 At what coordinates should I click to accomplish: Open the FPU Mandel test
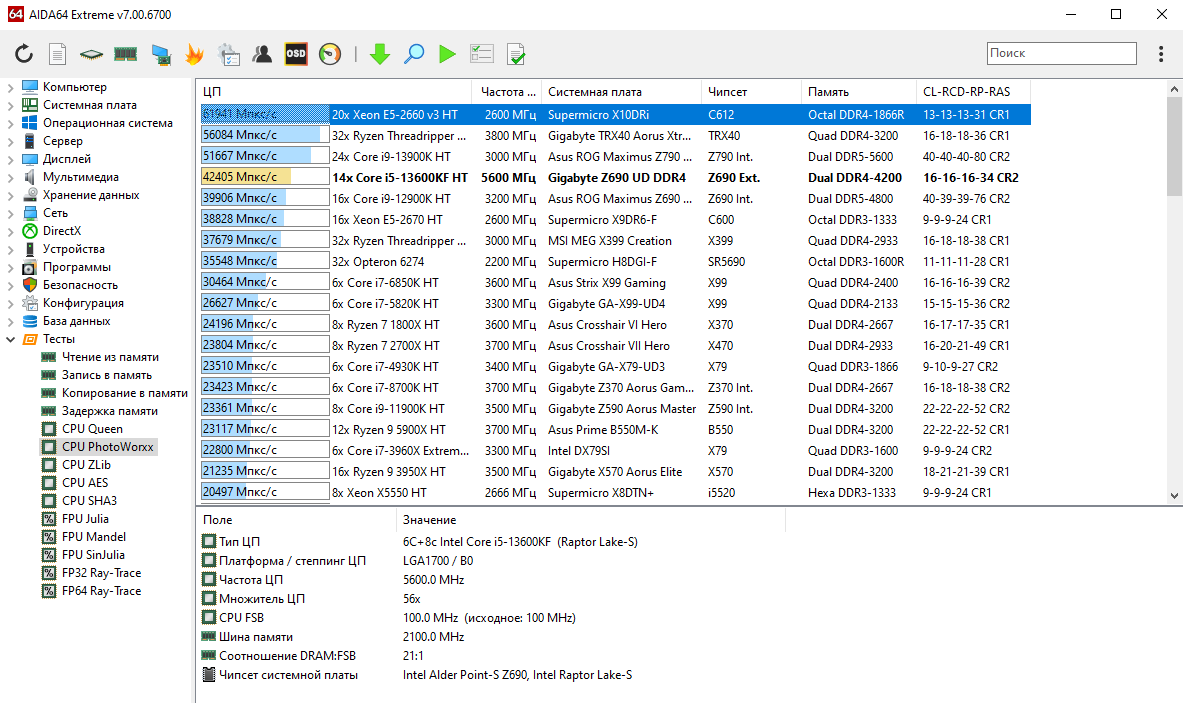[94, 537]
